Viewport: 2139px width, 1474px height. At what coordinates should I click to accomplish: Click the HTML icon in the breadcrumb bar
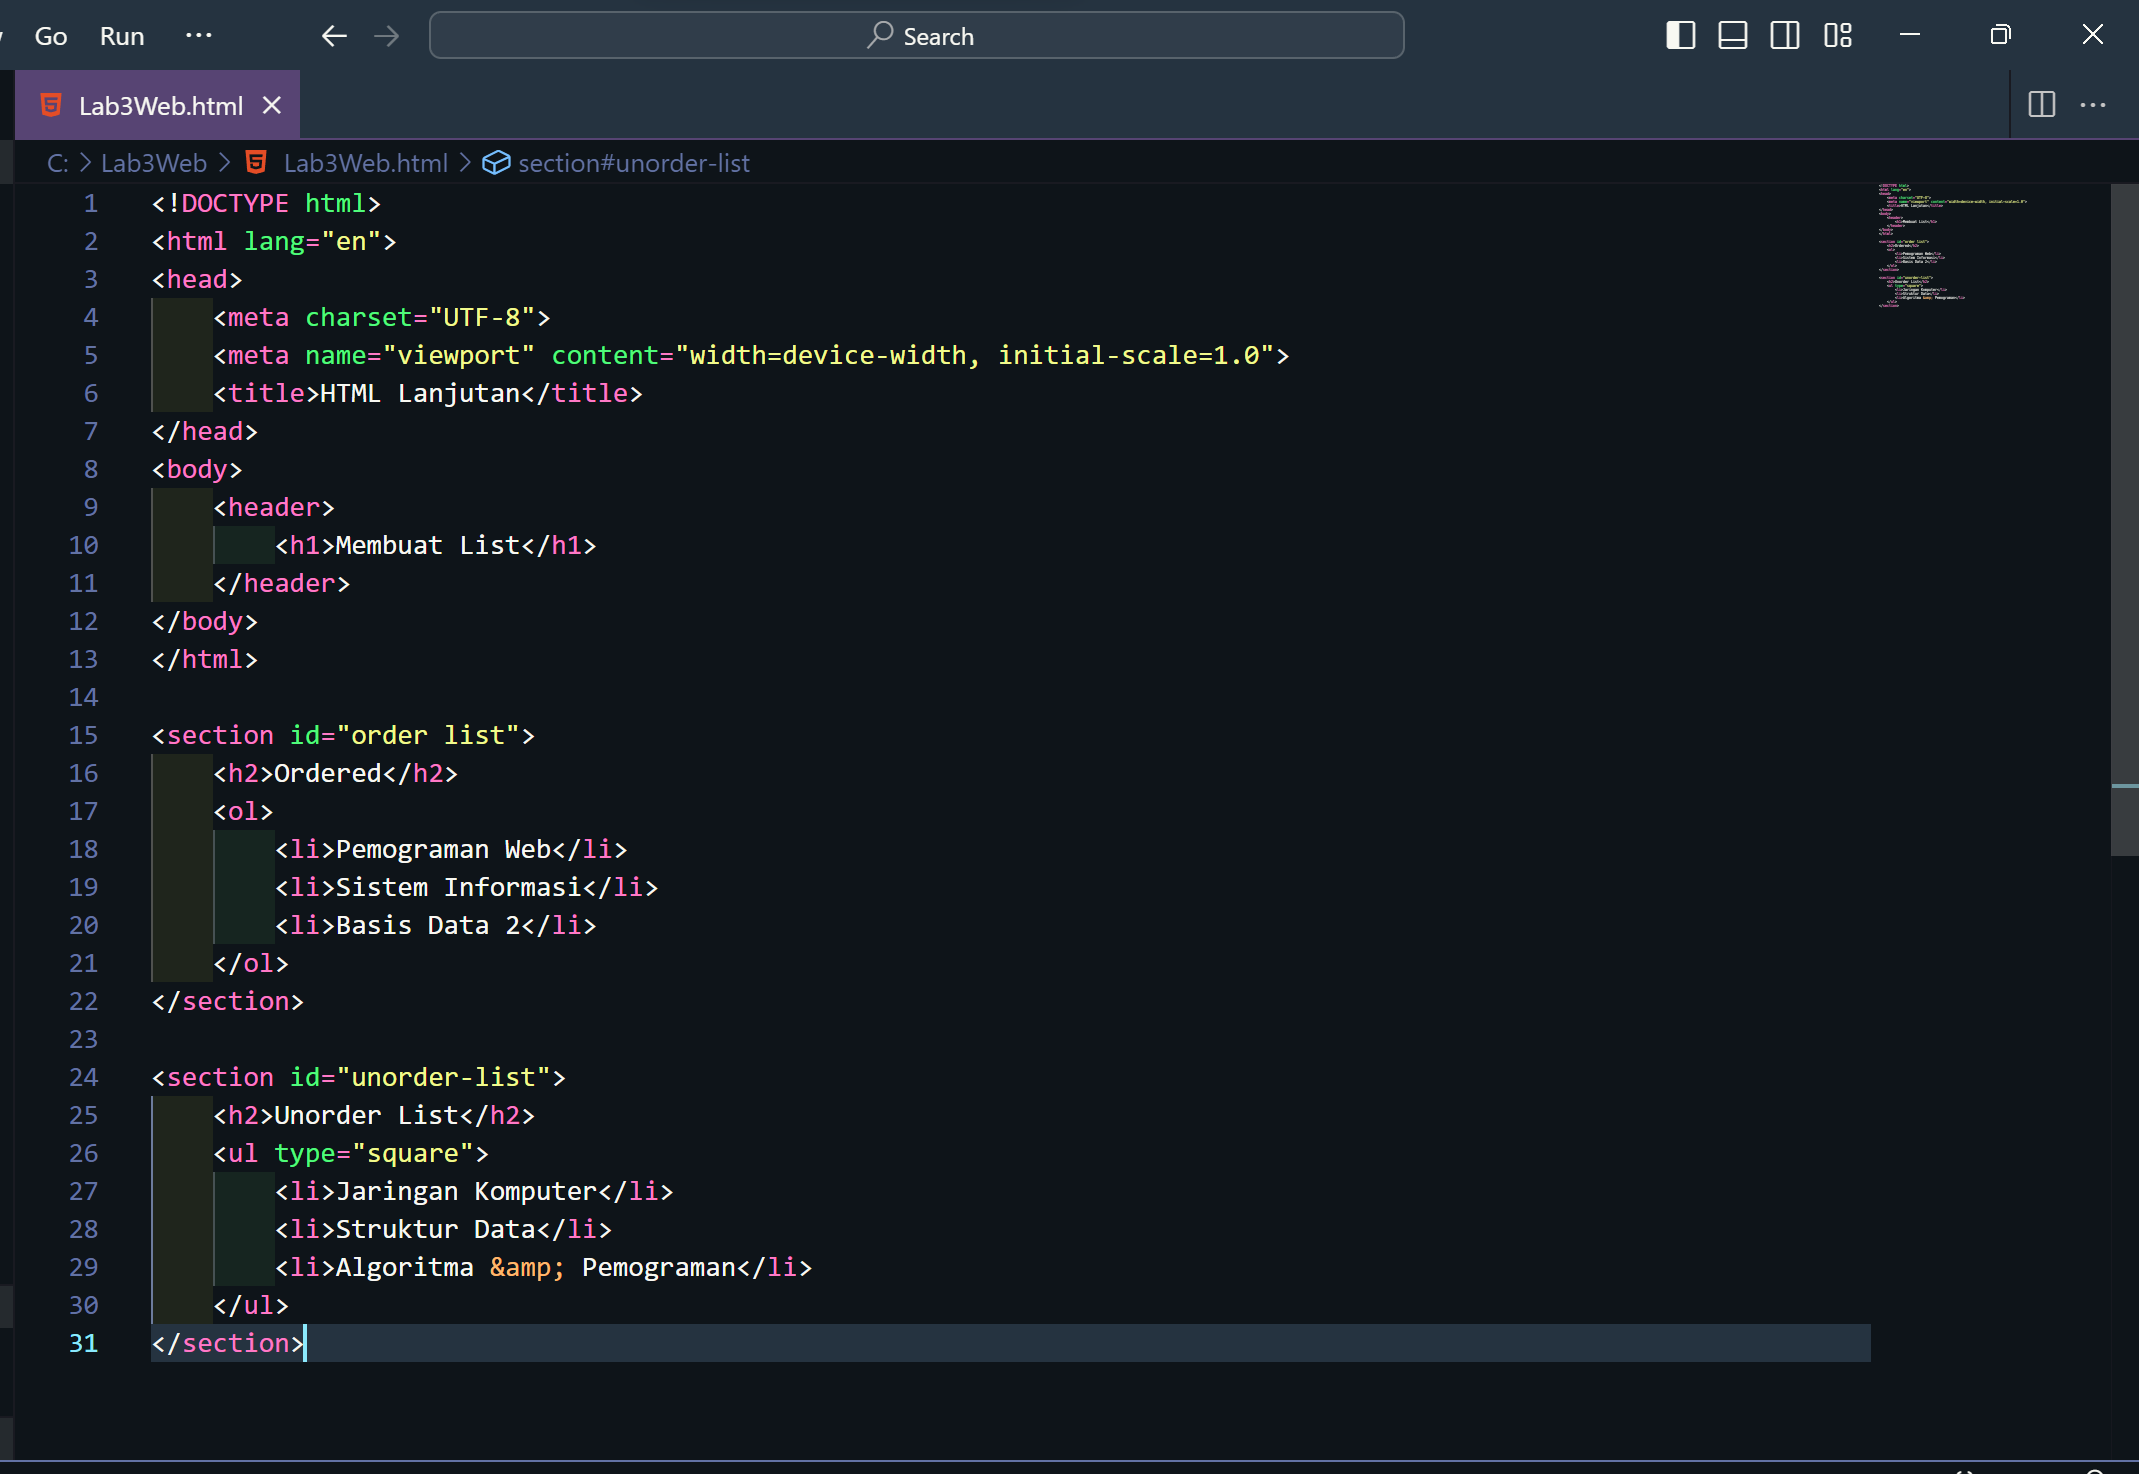[257, 162]
